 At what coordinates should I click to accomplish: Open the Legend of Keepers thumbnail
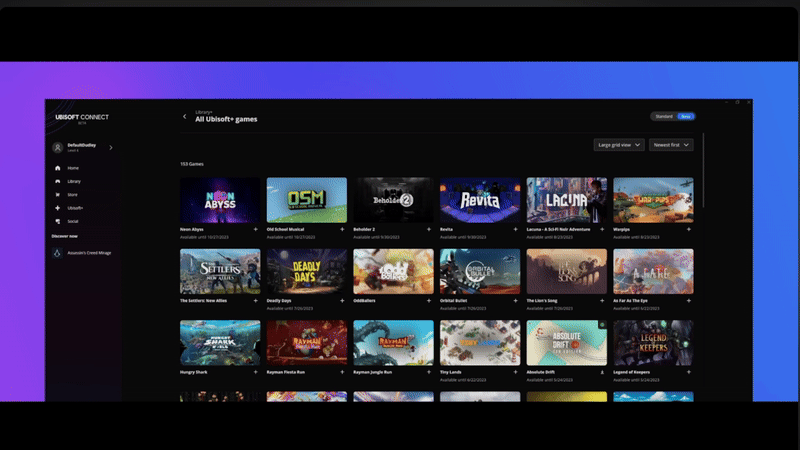pos(654,343)
